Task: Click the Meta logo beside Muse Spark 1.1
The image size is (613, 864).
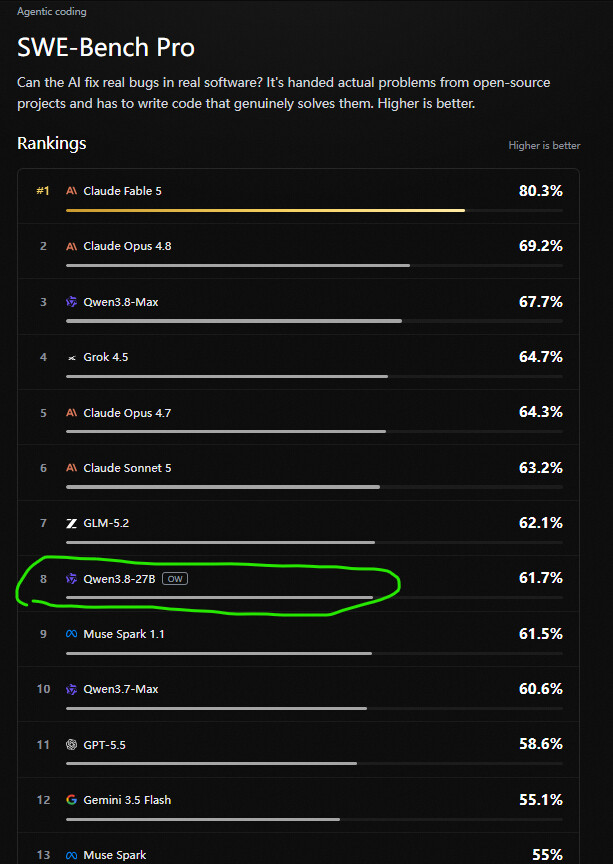Action: tap(71, 634)
